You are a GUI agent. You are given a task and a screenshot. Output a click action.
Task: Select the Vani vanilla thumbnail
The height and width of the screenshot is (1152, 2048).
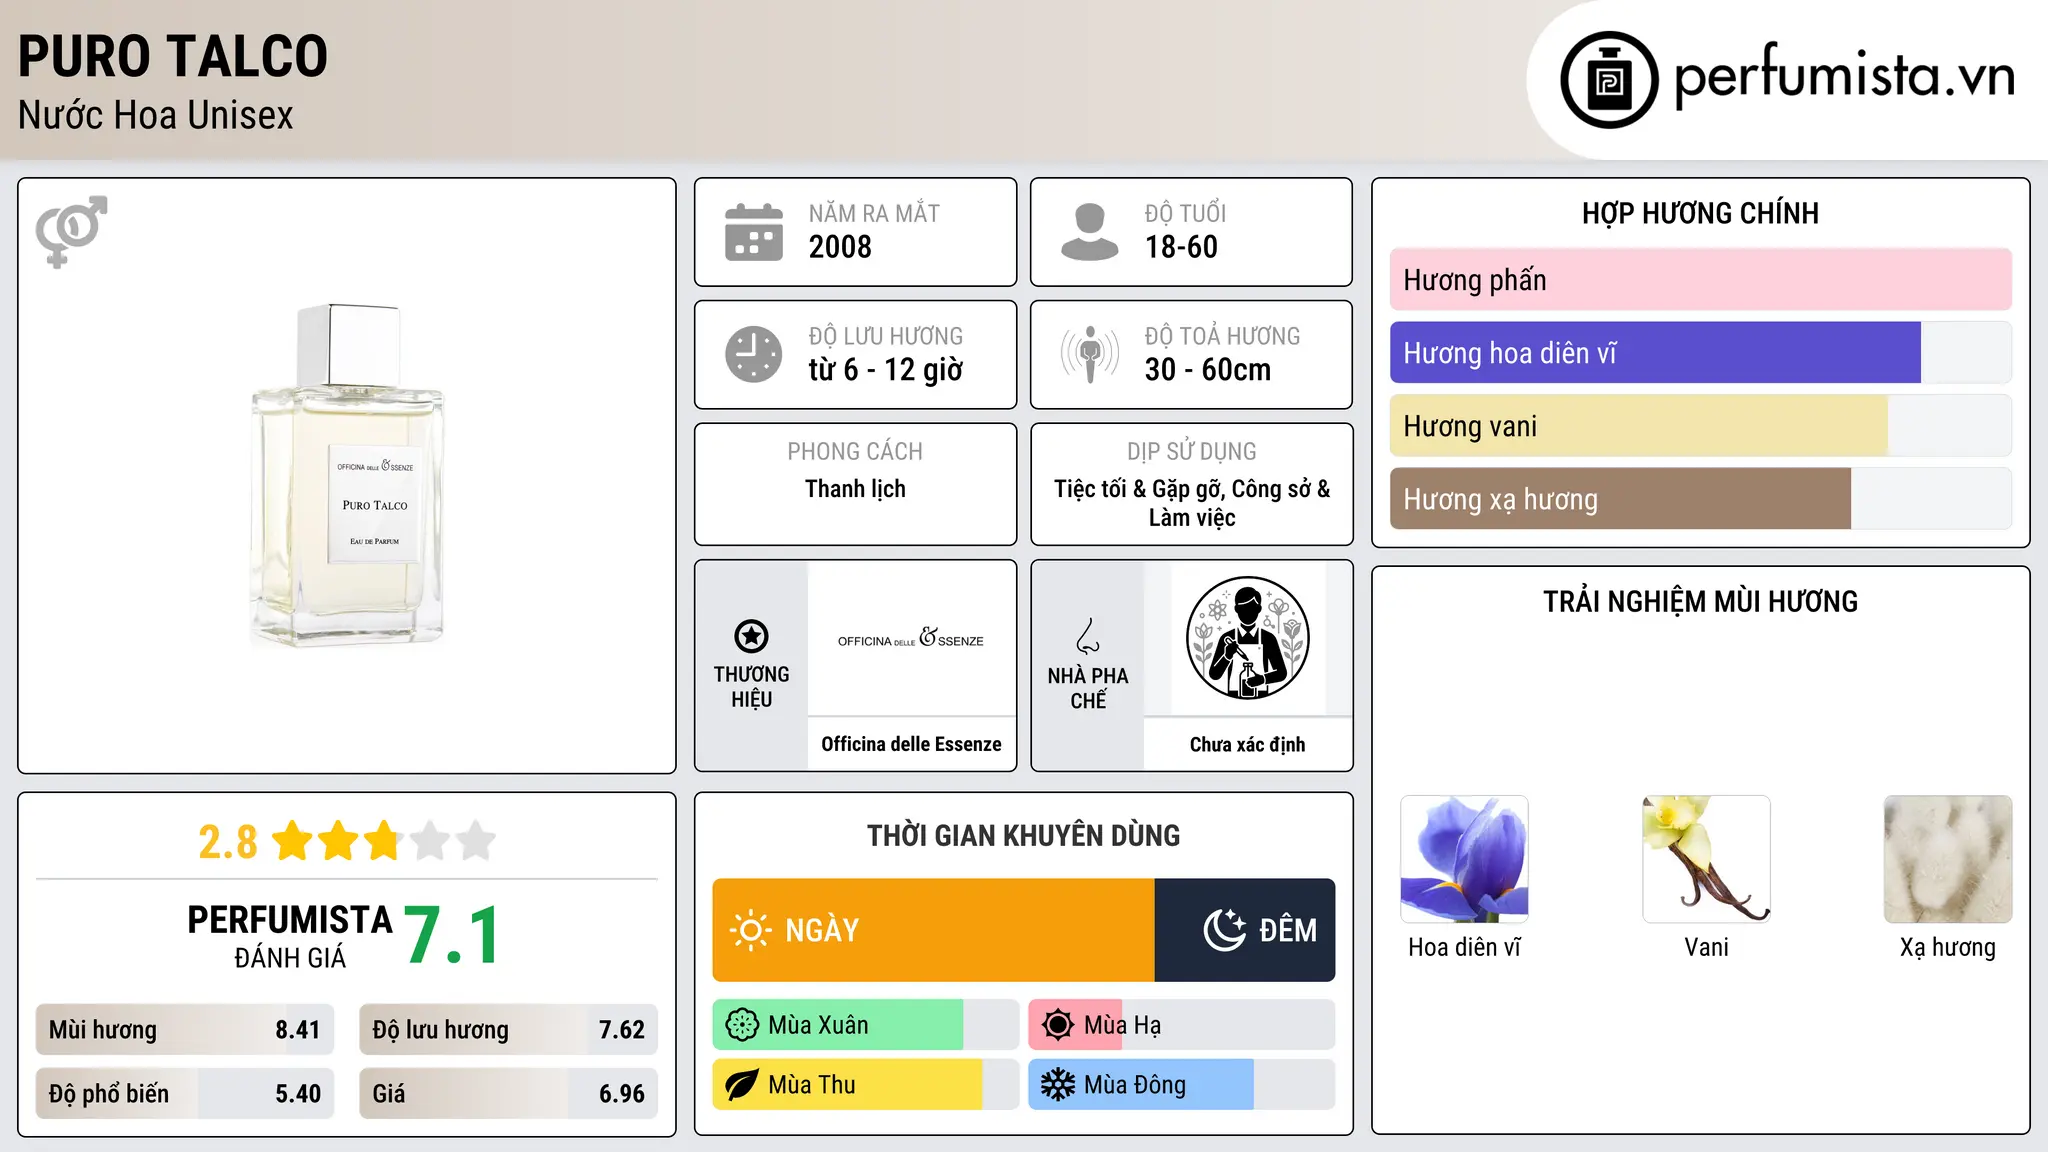(x=1706, y=859)
